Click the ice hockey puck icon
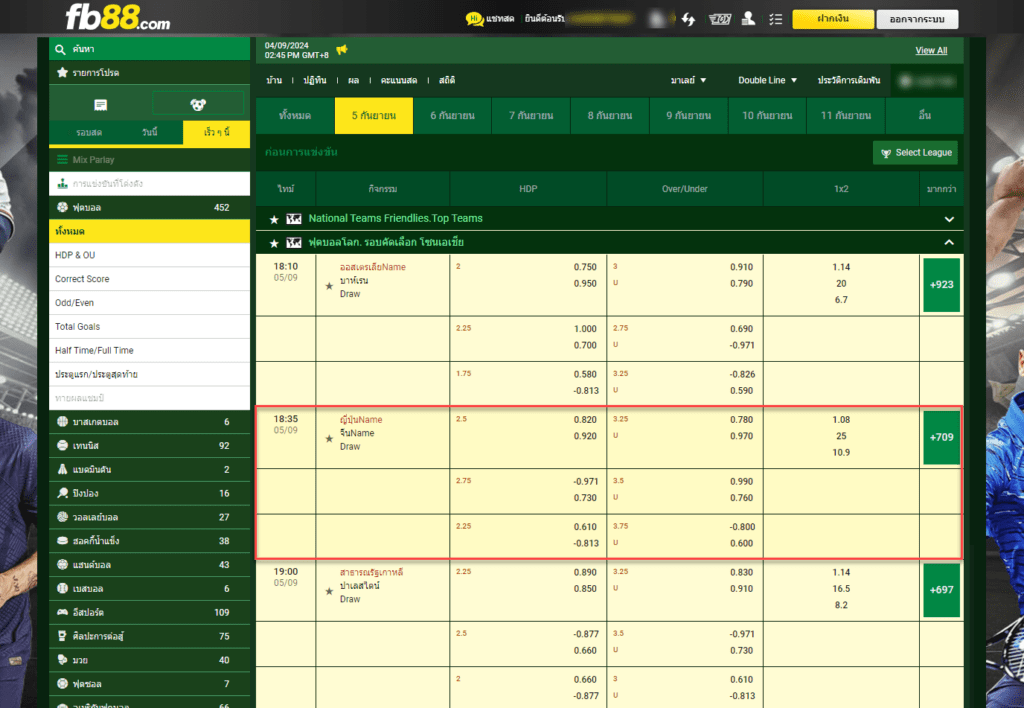Screen dimensions: 1024x708 tap(62, 541)
